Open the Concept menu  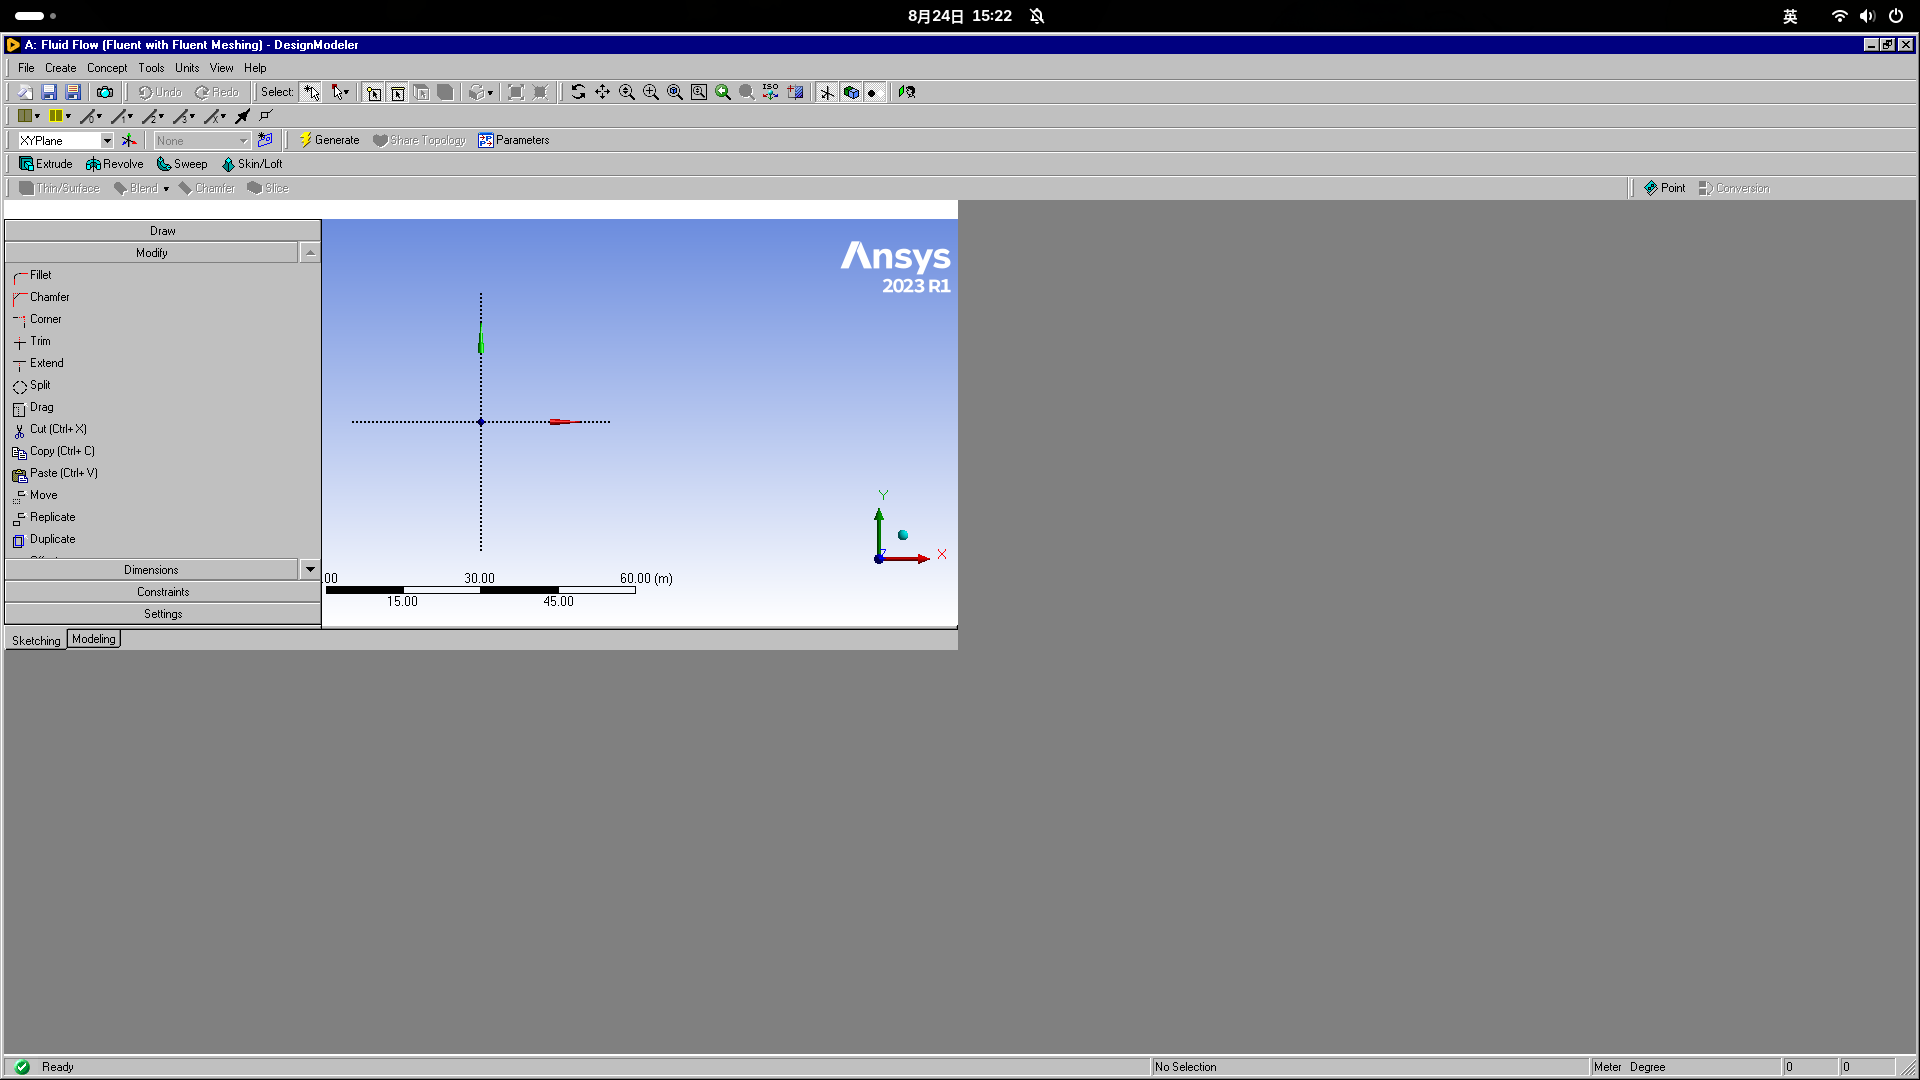click(107, 68)
